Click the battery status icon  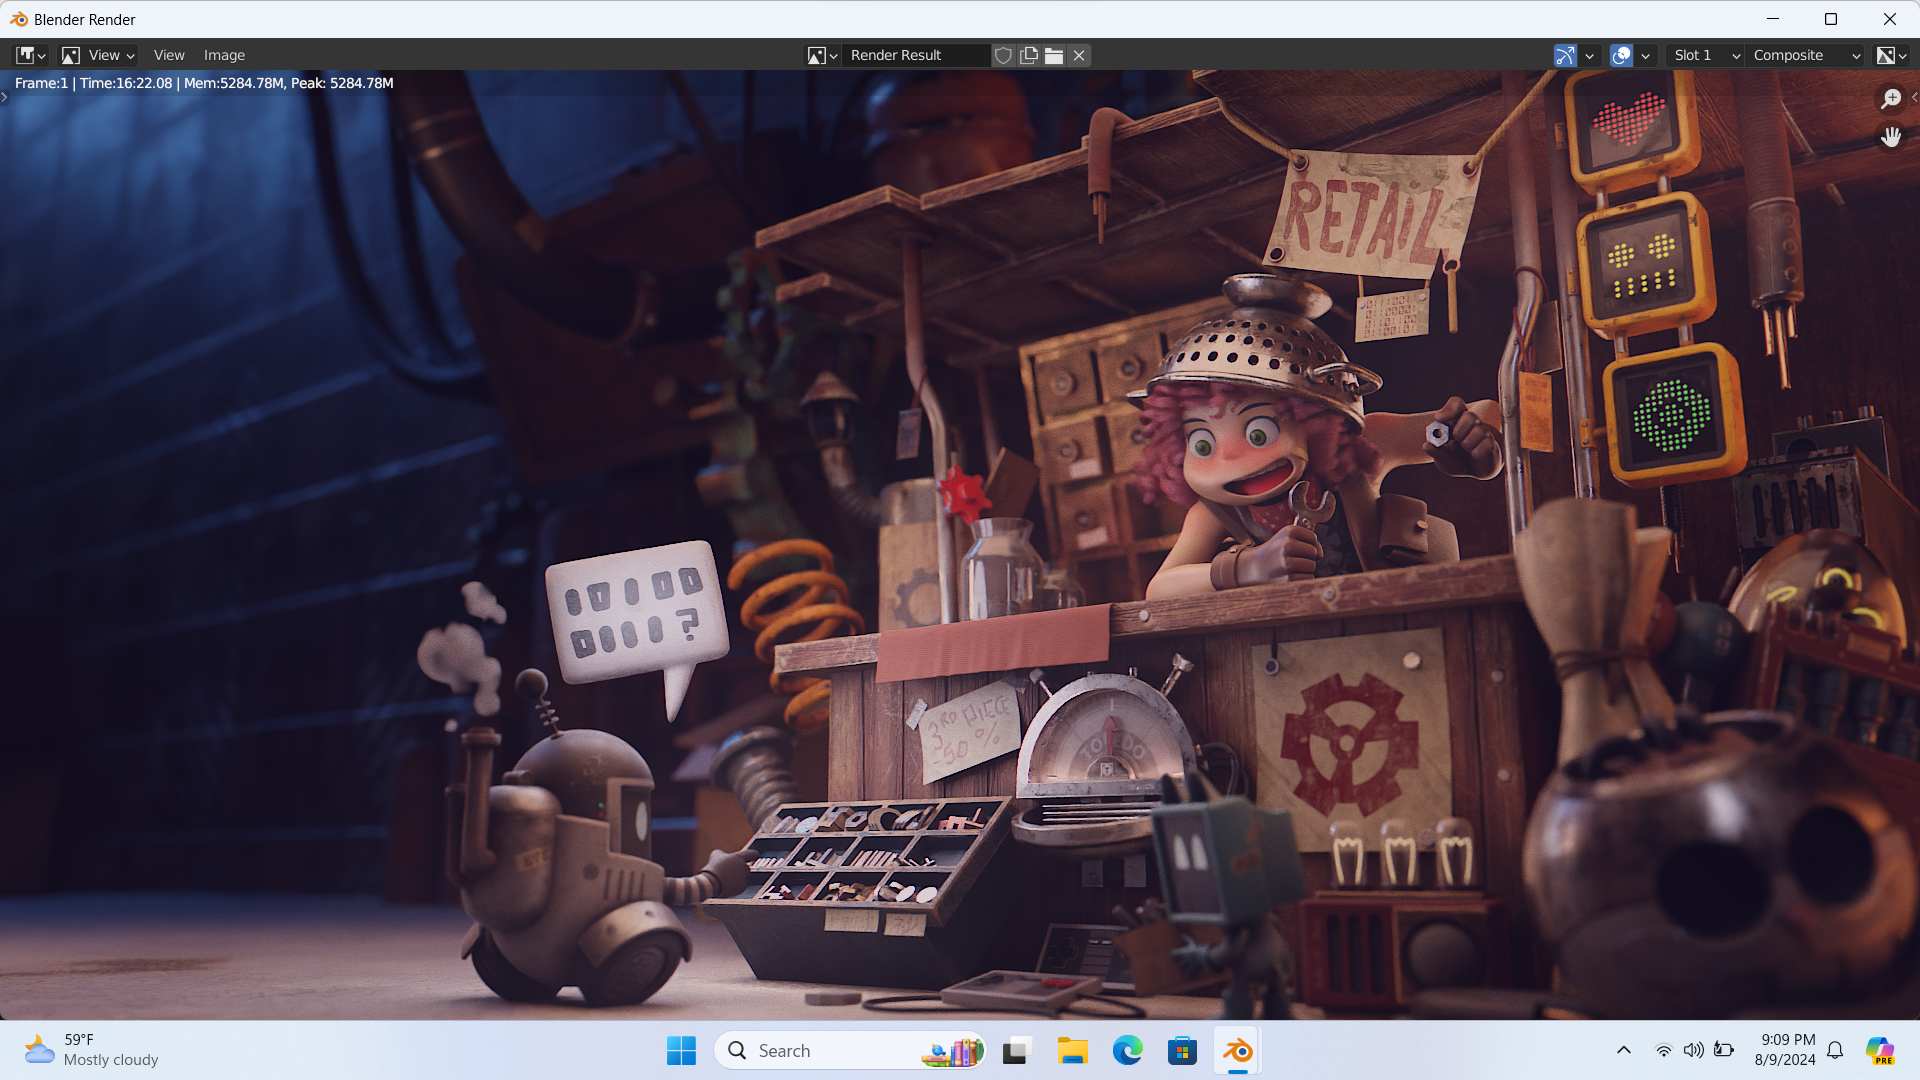(1724, 1050)
